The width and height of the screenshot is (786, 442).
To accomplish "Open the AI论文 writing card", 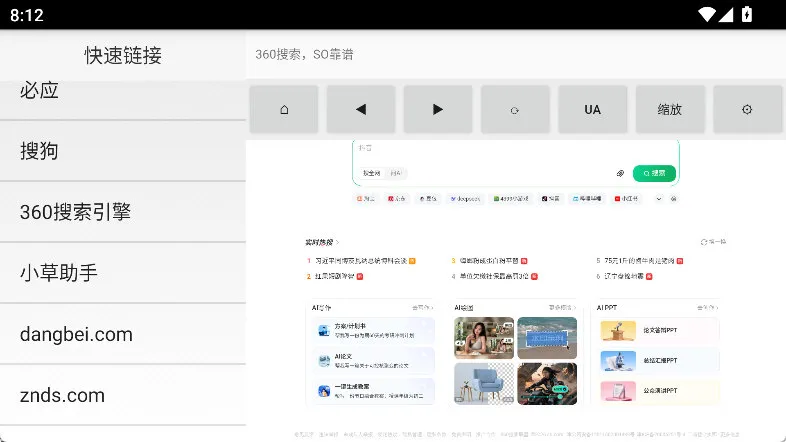I will pos(373,361).
